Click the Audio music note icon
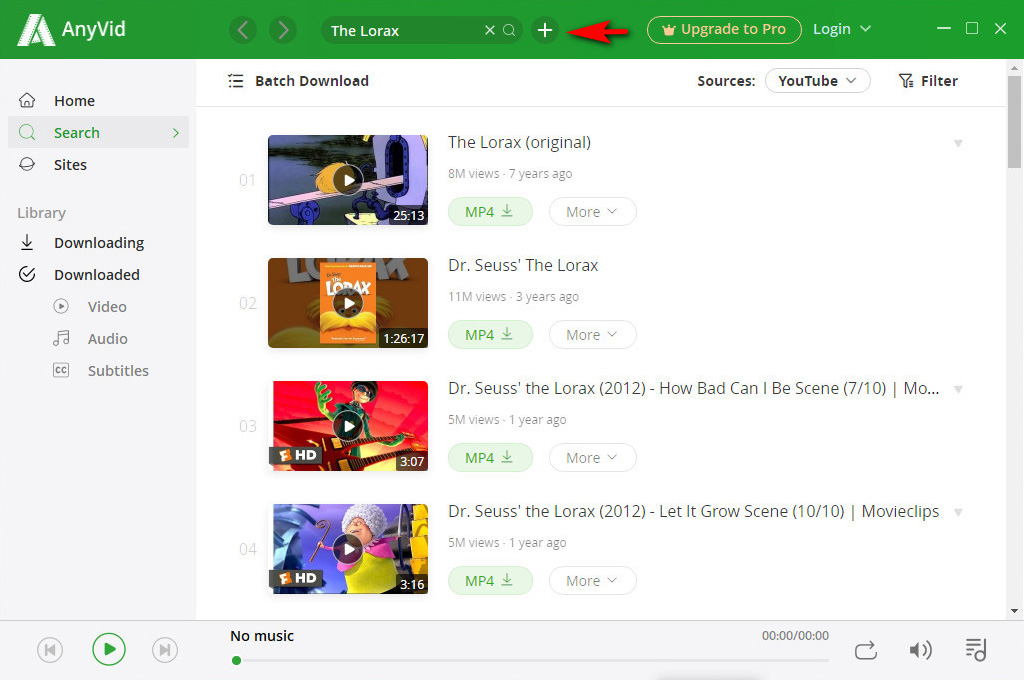The height and width of the screenshot is (680, 1024). click(x=61, y=338)
